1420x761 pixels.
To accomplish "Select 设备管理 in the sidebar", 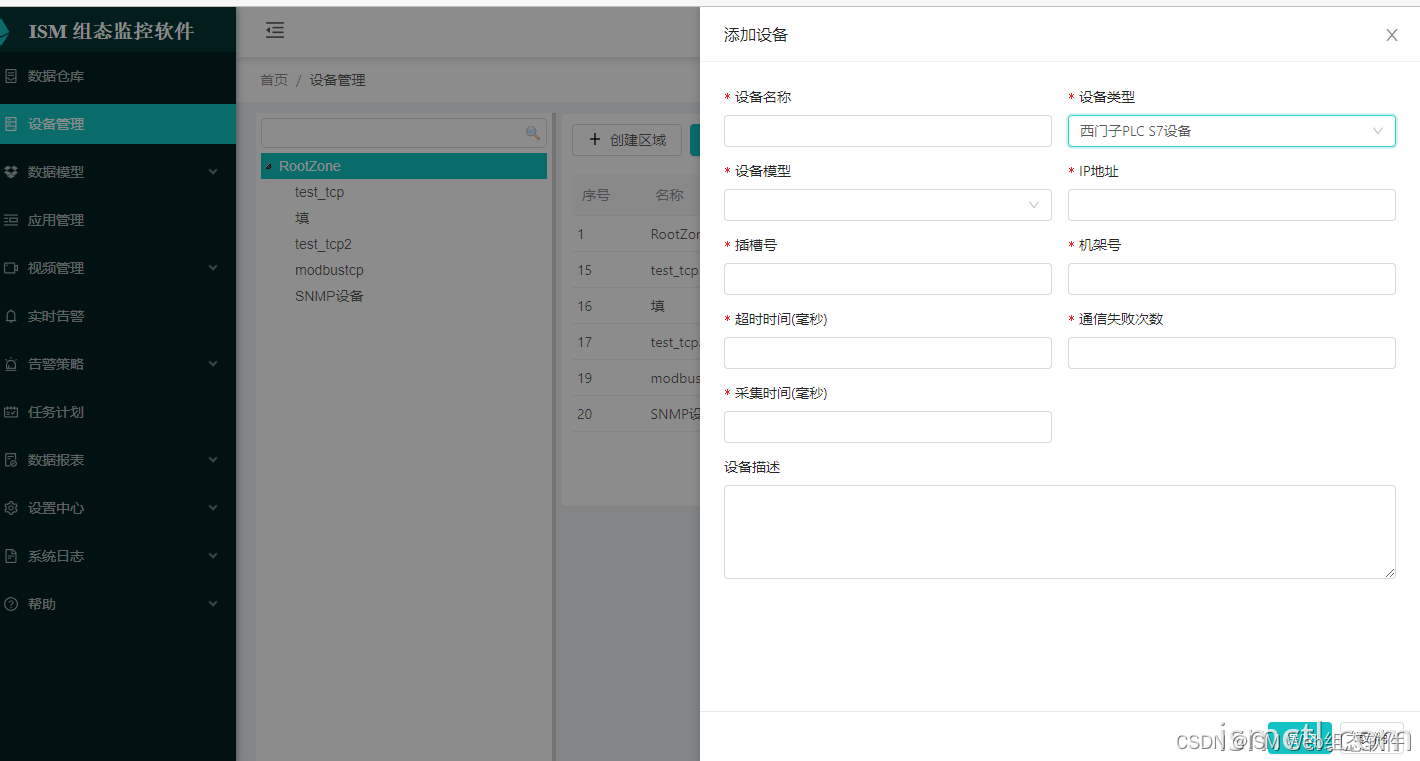I will [x=118, y=124].
